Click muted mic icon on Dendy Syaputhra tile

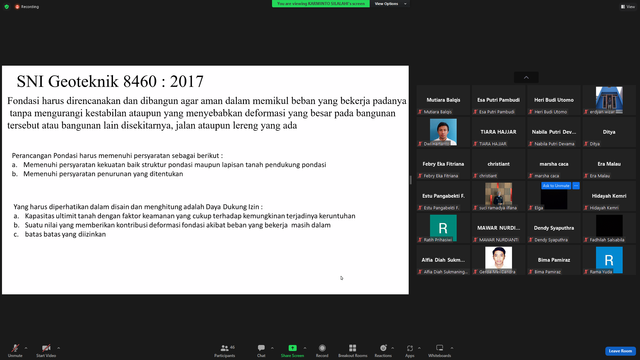531,240
